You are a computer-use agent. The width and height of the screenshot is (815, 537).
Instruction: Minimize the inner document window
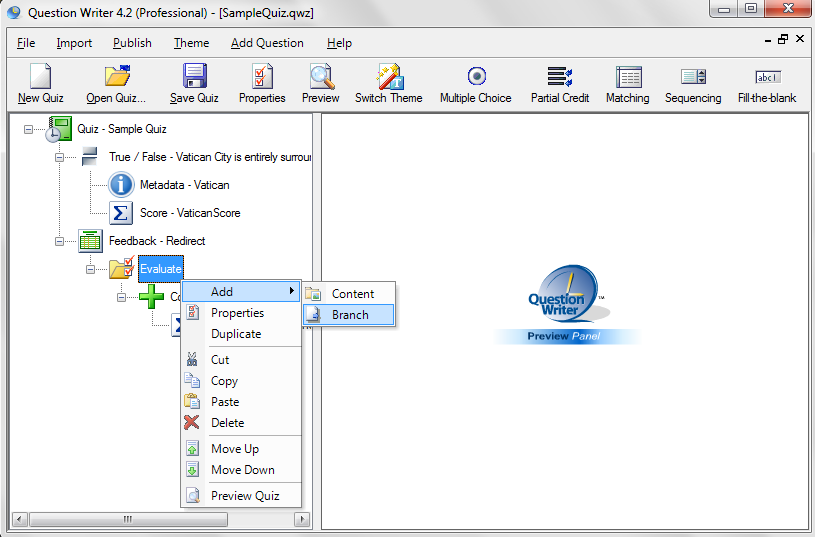click(x=768, y=41)
